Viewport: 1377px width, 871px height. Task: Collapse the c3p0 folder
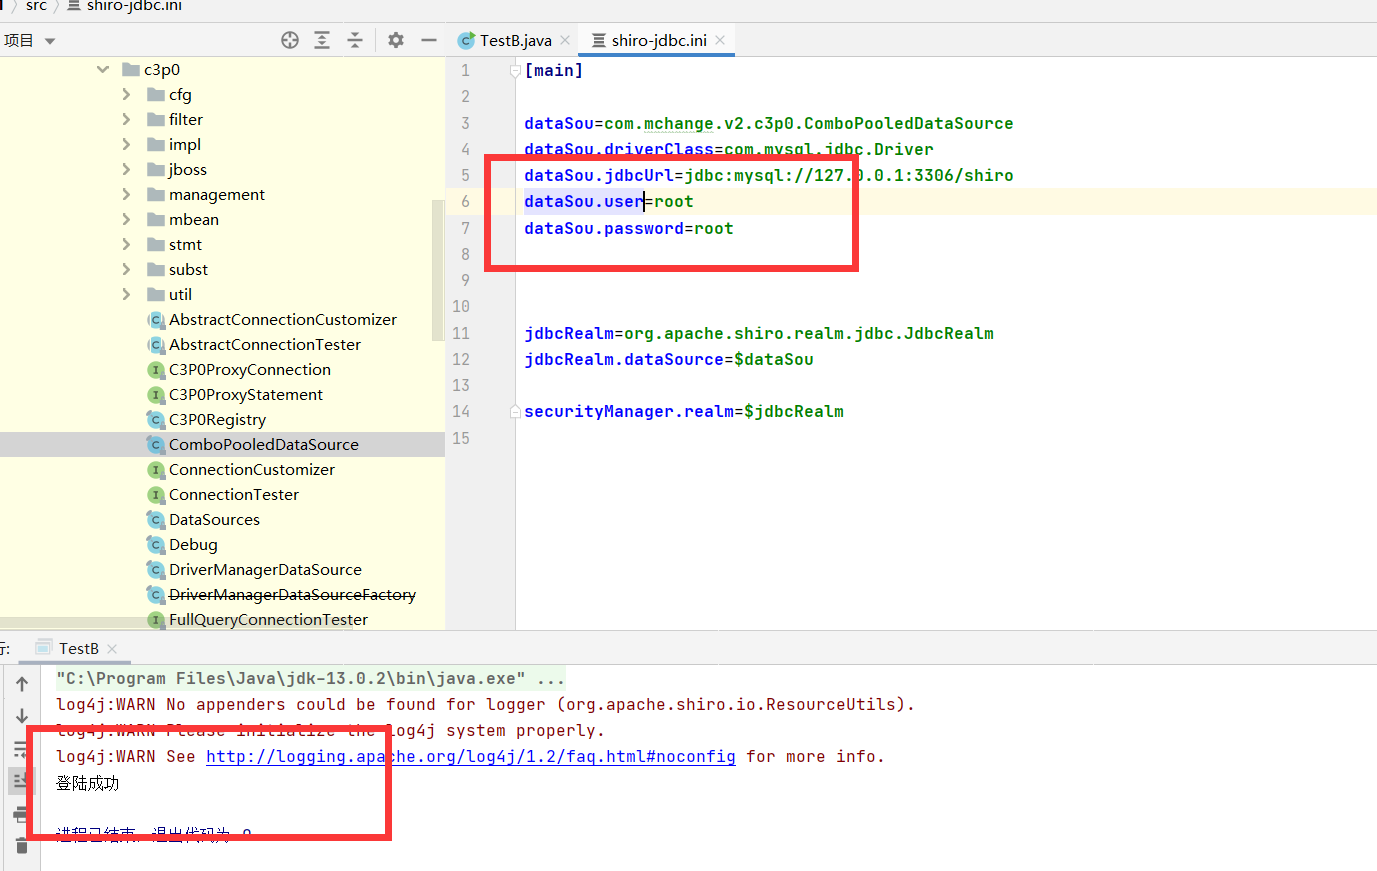click(x=103, y=69)
